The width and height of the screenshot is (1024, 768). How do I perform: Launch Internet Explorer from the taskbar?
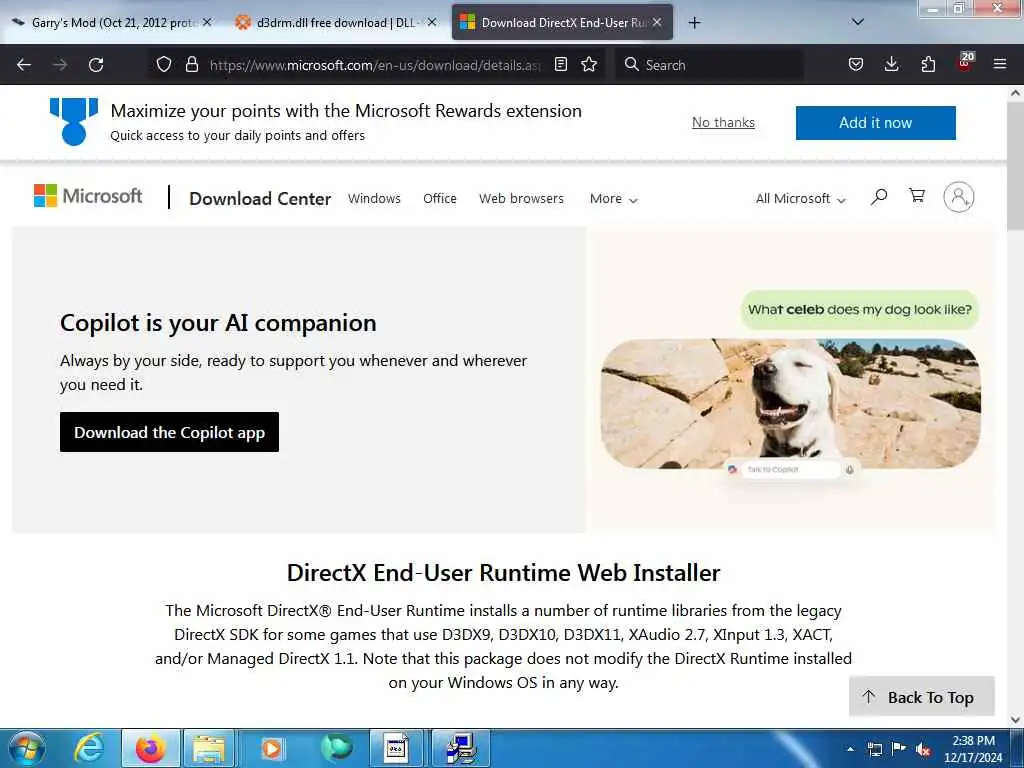click(89, 748)
